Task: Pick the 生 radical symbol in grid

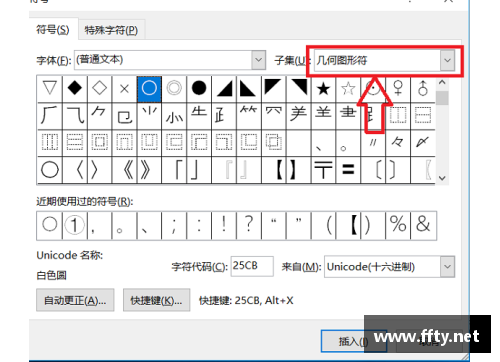Action: click(199, 116)
